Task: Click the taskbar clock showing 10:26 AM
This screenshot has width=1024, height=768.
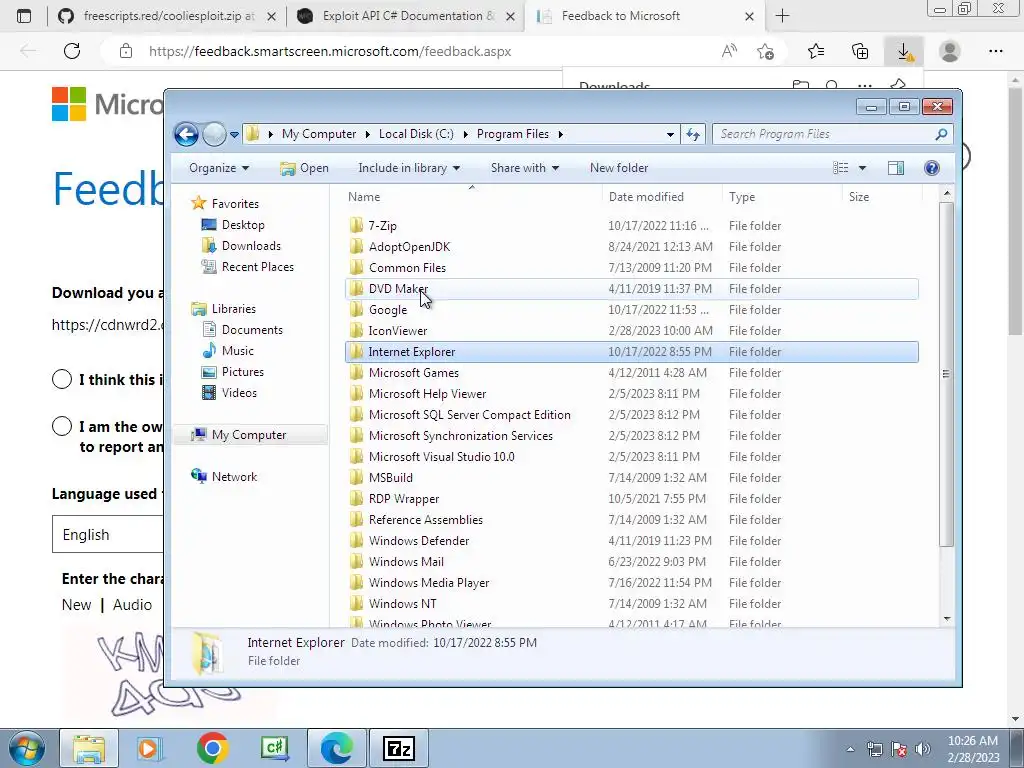Action: tap(972, 749)
